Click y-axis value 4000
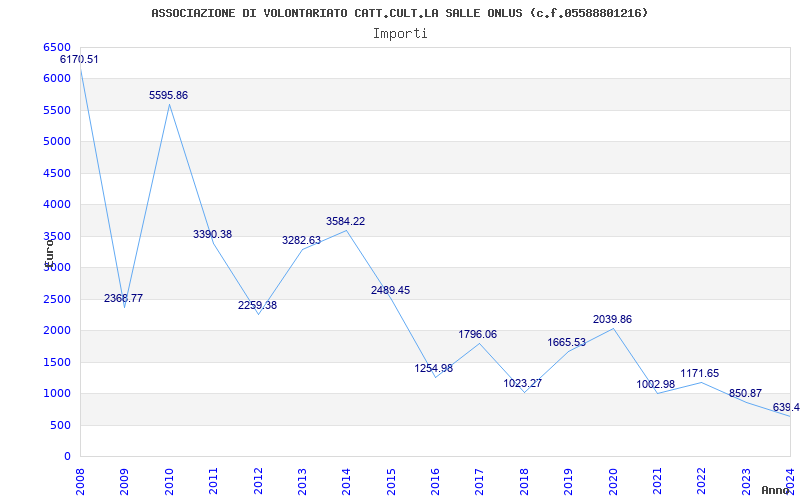800x500 pixels. tap(57, 205)
